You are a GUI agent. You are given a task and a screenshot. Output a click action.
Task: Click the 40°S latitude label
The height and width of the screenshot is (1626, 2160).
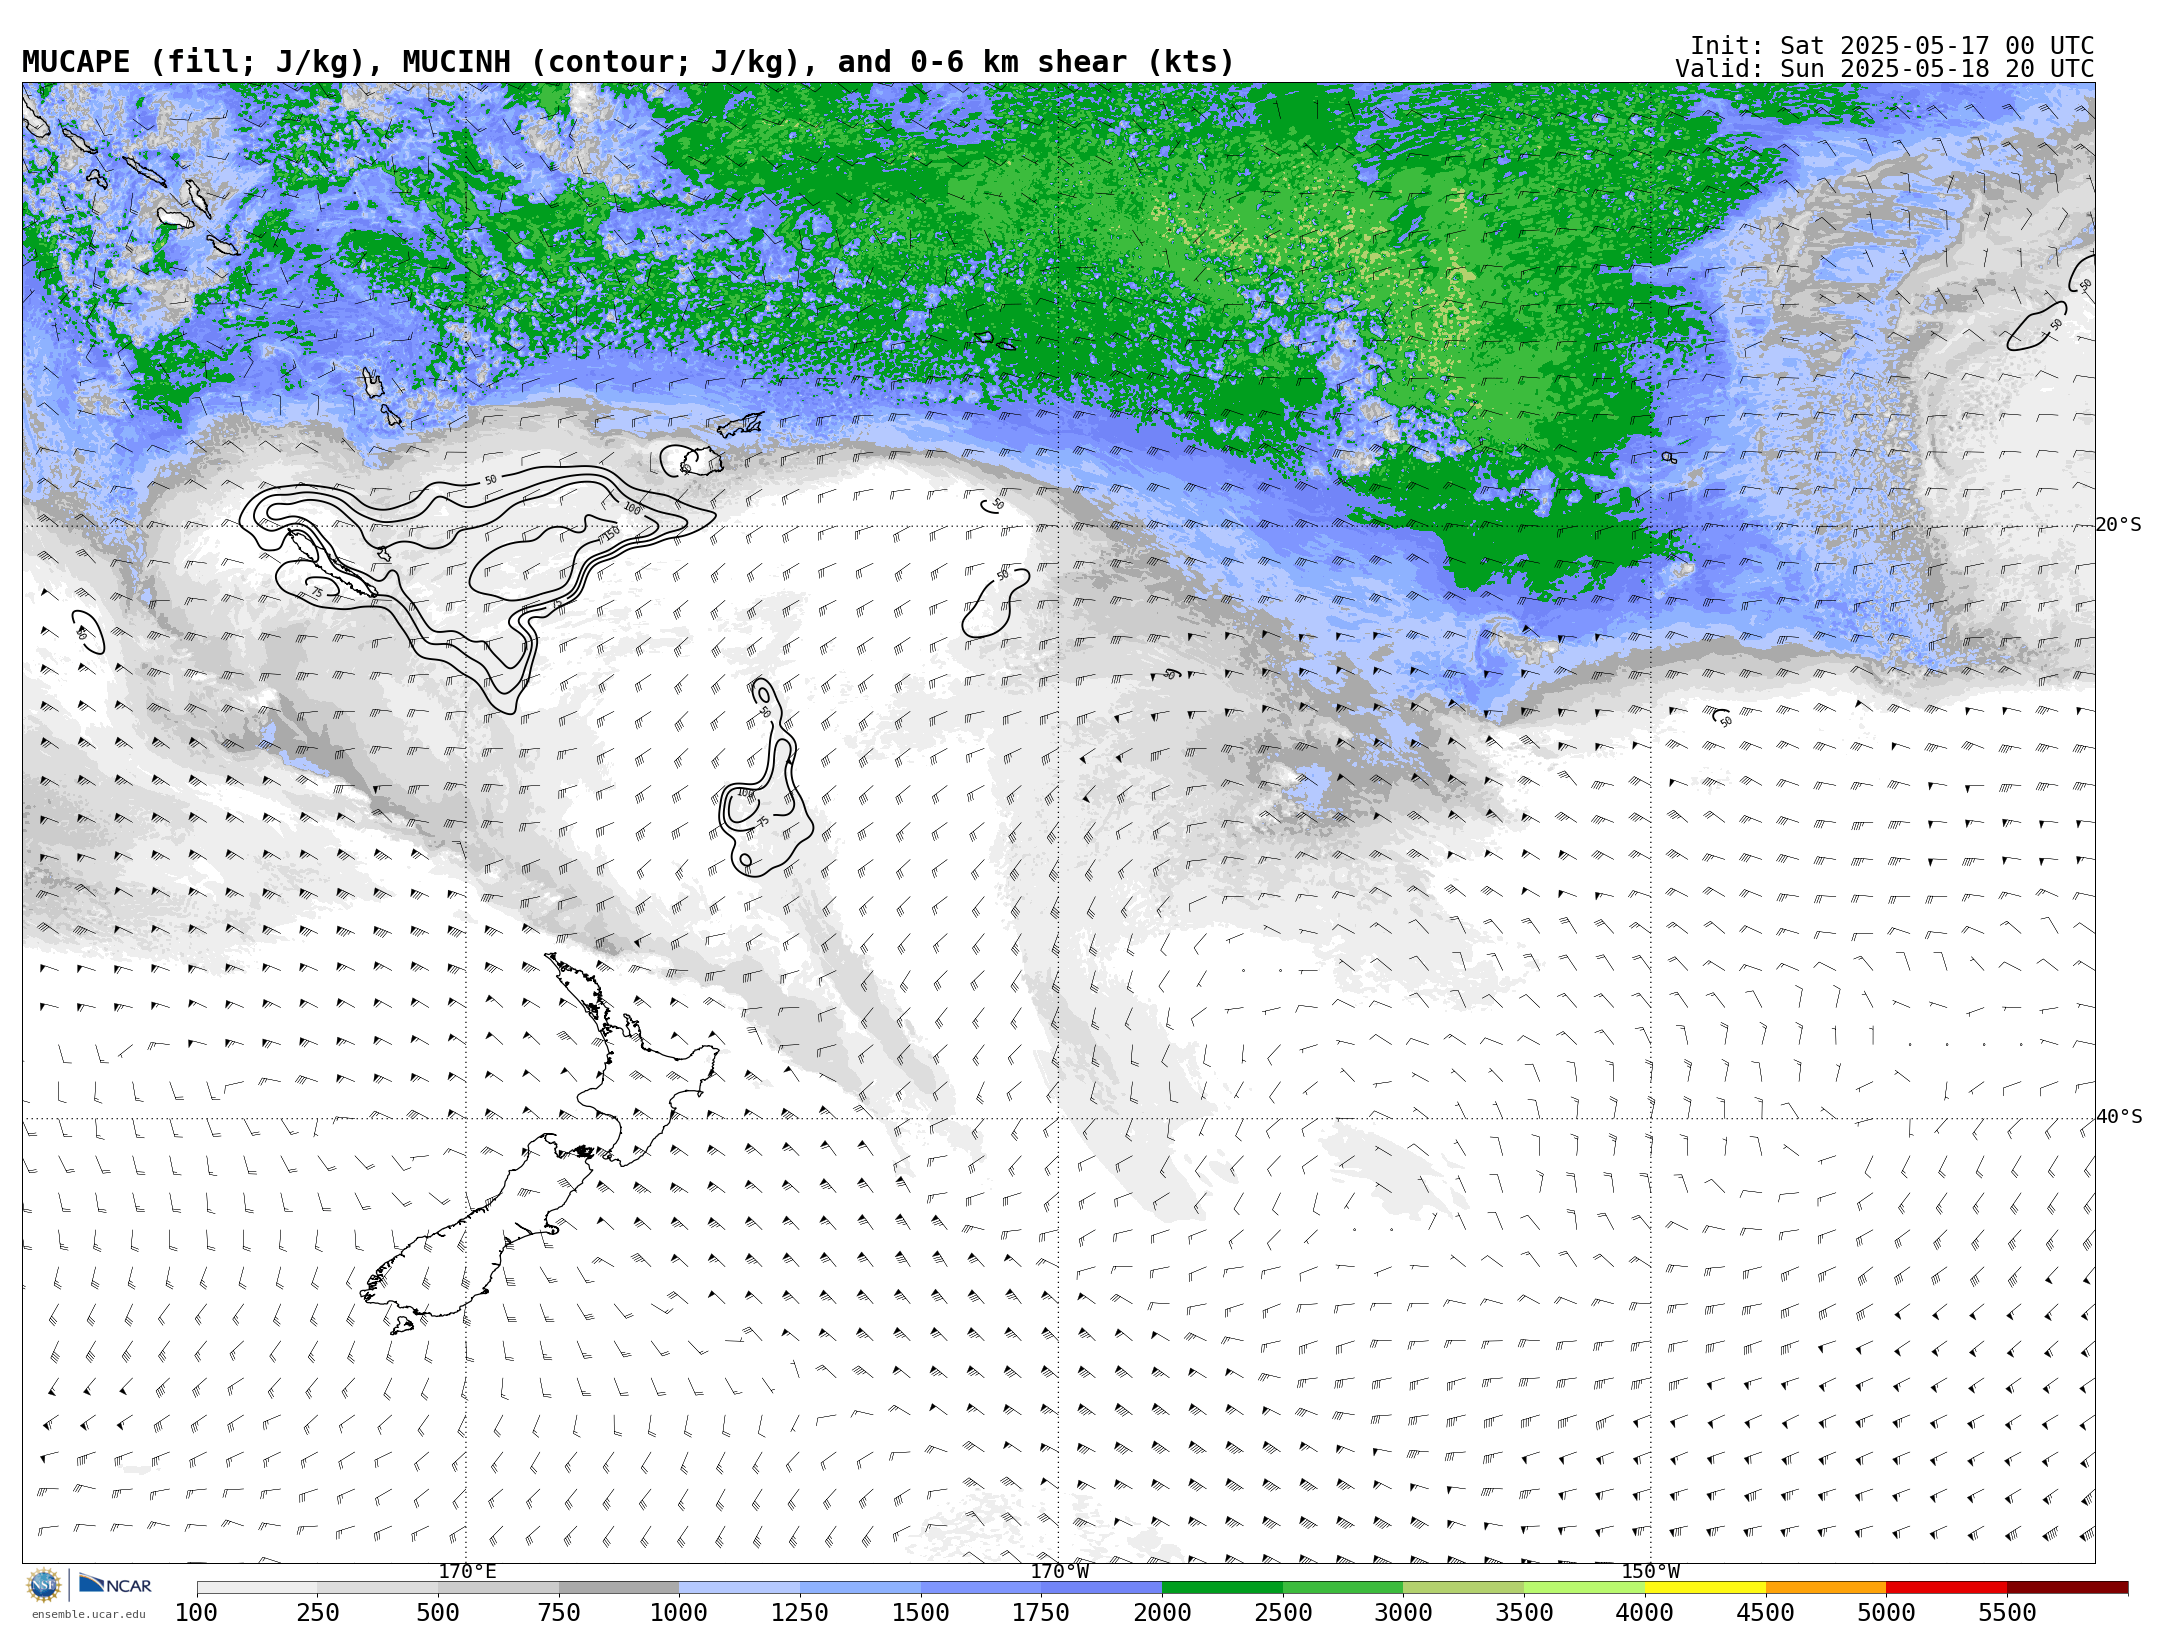tap(2119, 1117)
